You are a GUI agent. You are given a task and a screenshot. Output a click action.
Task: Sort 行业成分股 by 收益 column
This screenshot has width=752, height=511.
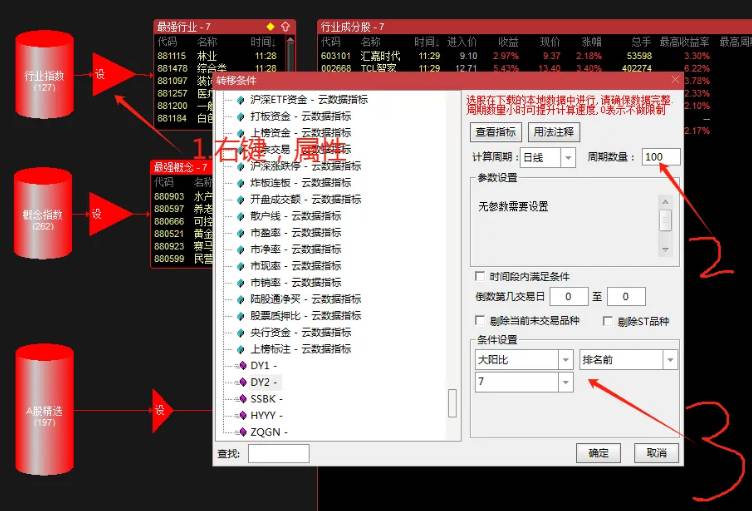508,42
